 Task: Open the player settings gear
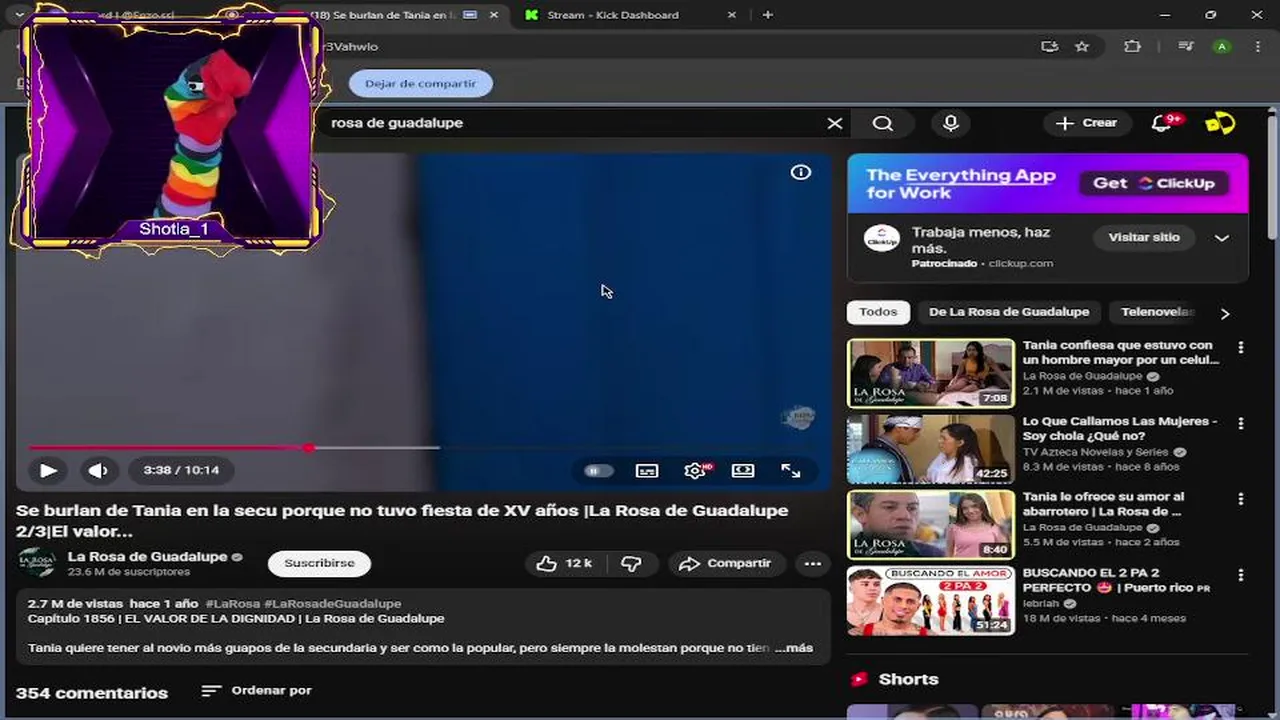coord(695,471)
